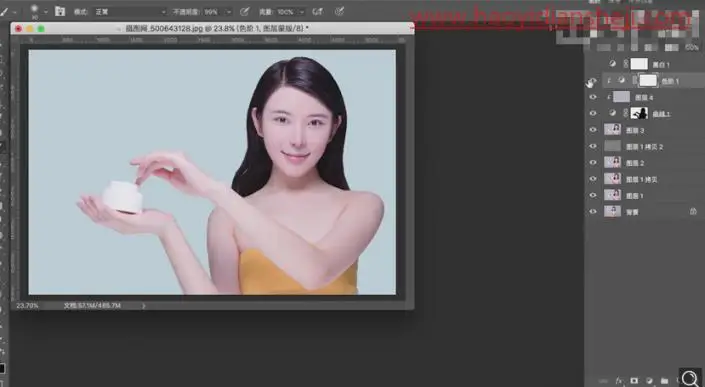Click the lock icon on 背景 layer
705x387 pixels.
click(x=693, y=211)
